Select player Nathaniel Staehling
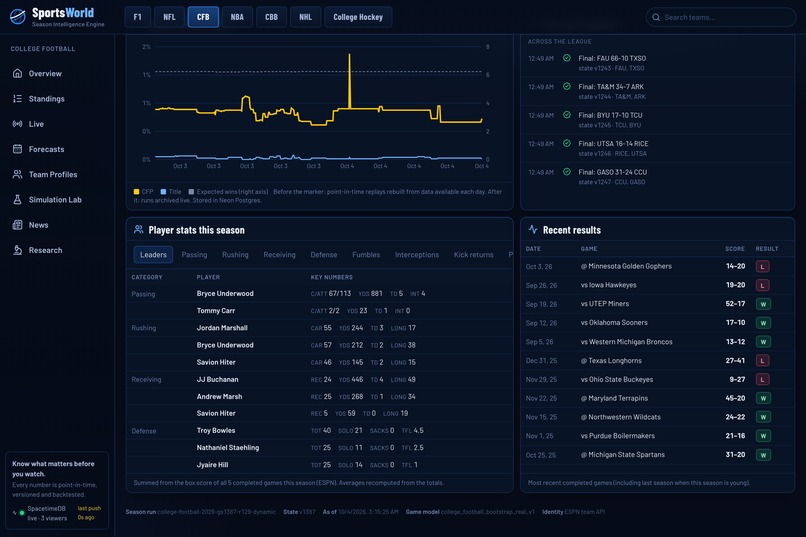Screen dimensions: 806x537 pos(228,448)
